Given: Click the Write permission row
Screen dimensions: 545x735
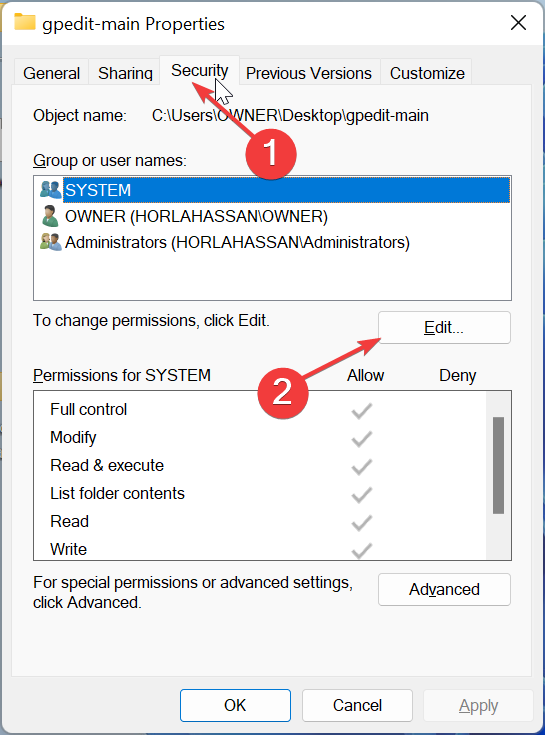Looking at the screenshot, I should coord(260,548).
